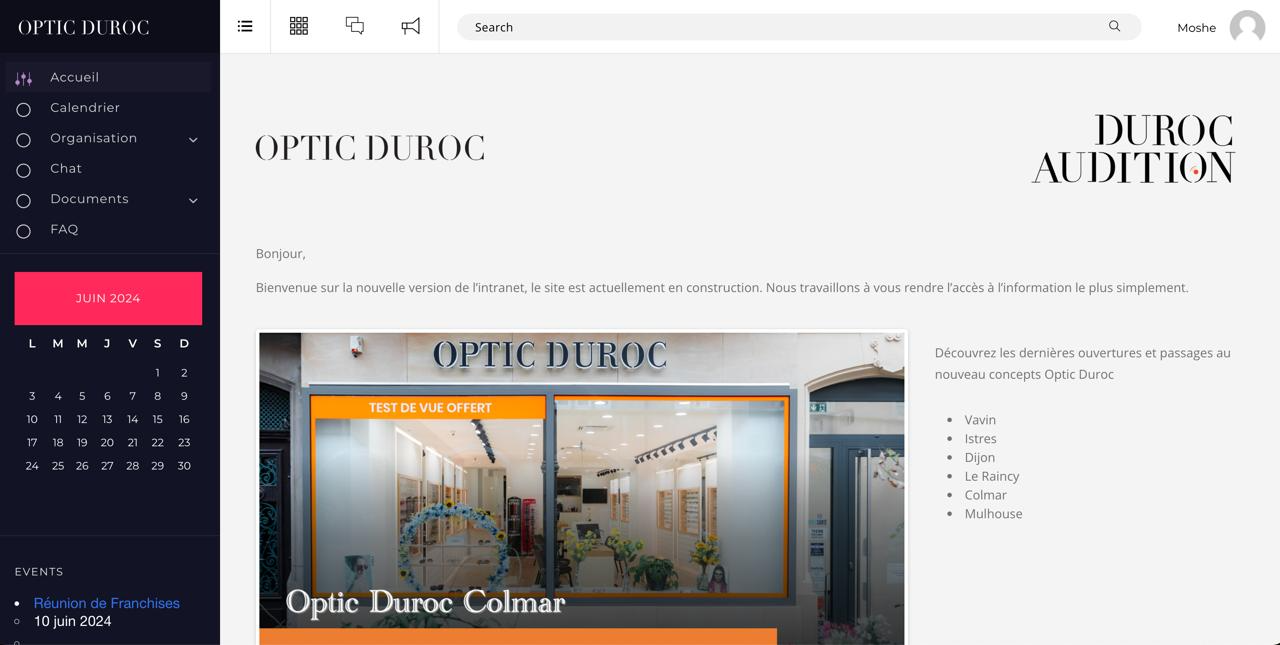
Task: Click the megaphone announcements icon
Action: click(x=411, y=27)
